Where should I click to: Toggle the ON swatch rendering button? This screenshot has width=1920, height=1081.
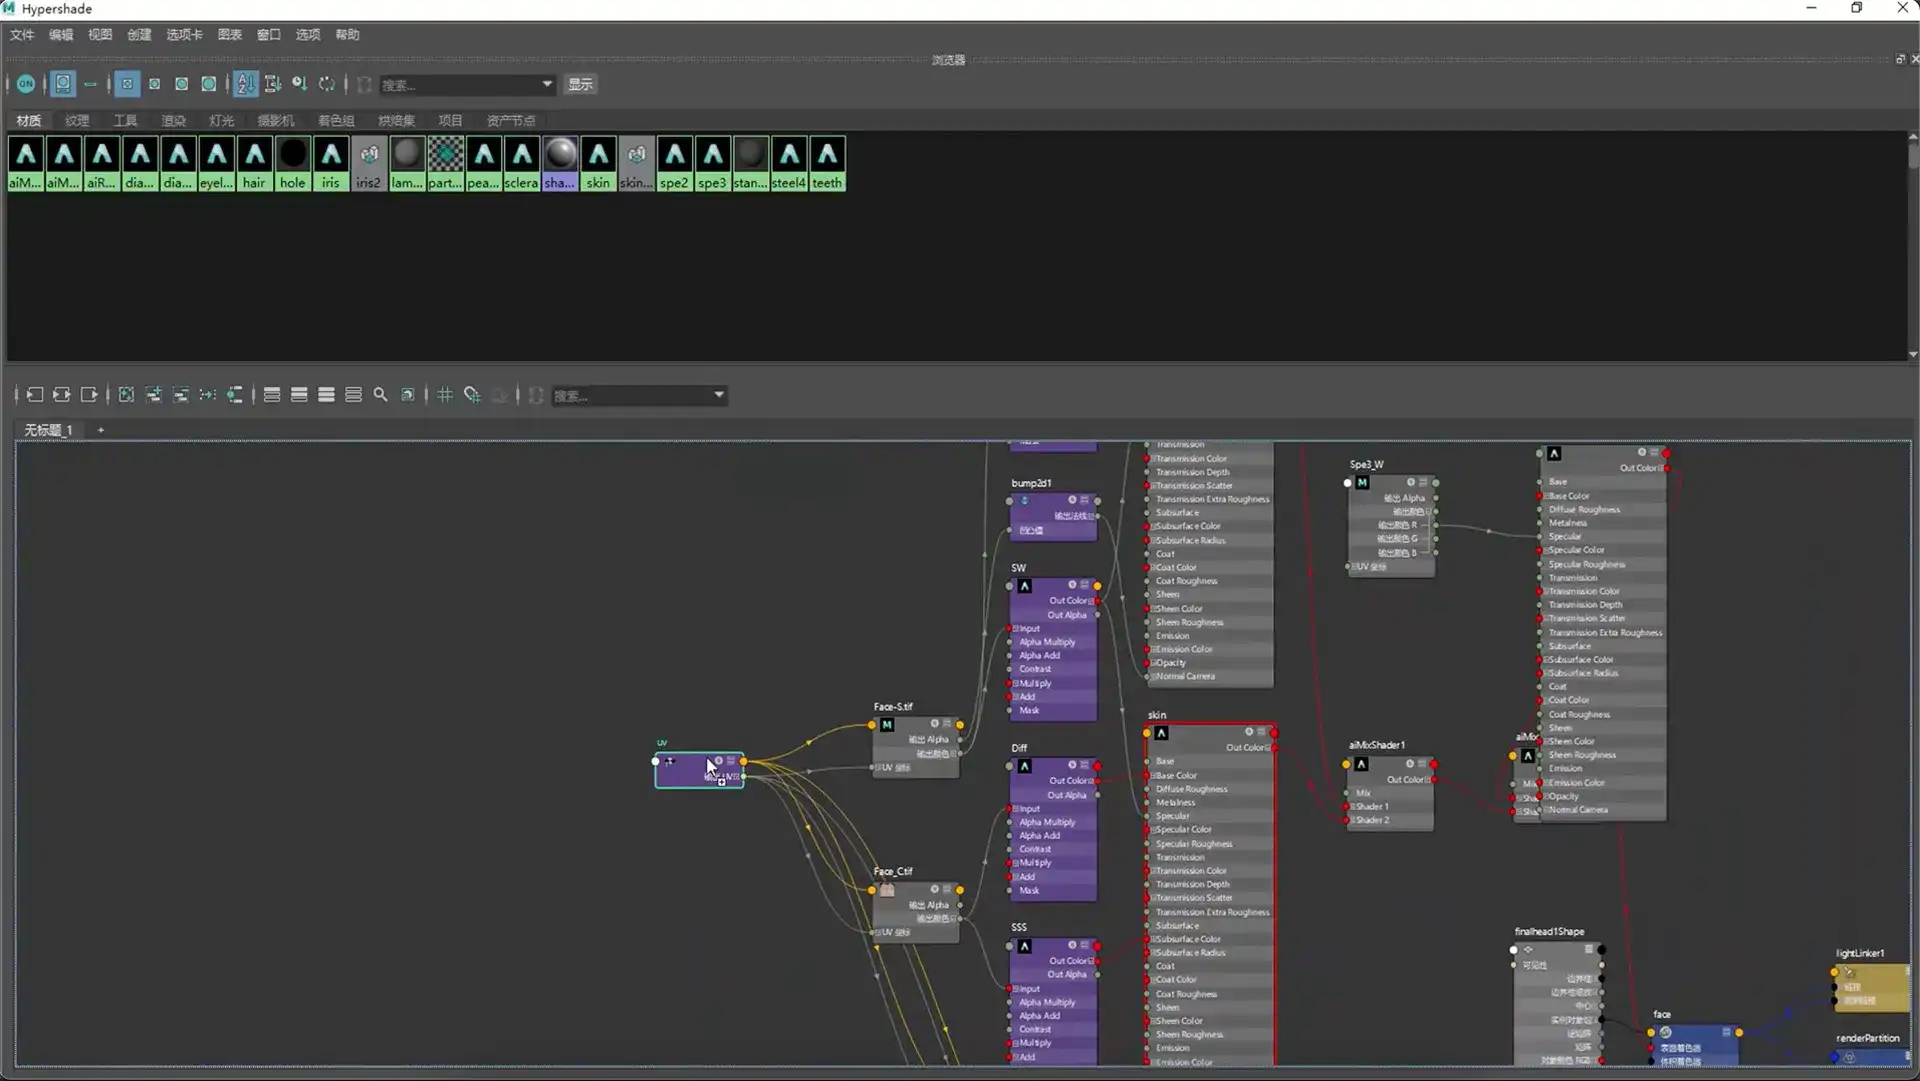point(26,84)
